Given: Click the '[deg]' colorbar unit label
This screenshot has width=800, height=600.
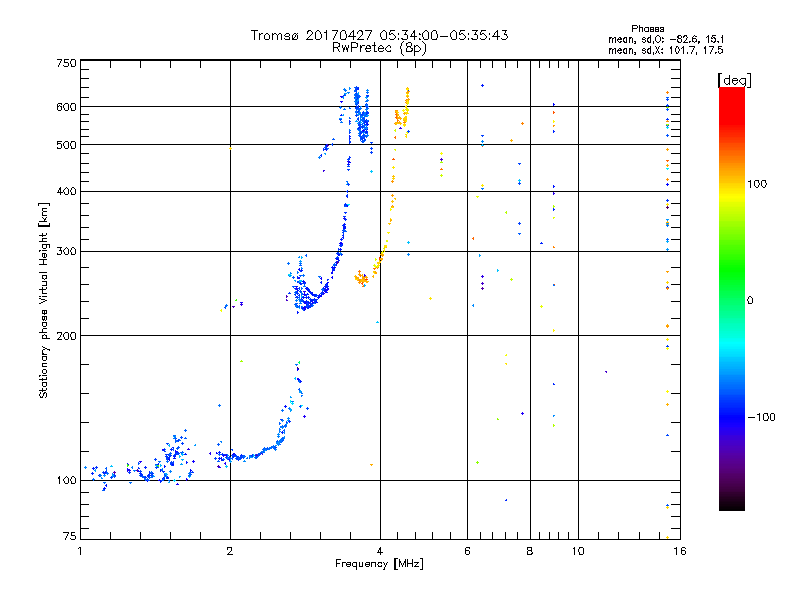Looking at the screenshot, I should click(734, 80).
